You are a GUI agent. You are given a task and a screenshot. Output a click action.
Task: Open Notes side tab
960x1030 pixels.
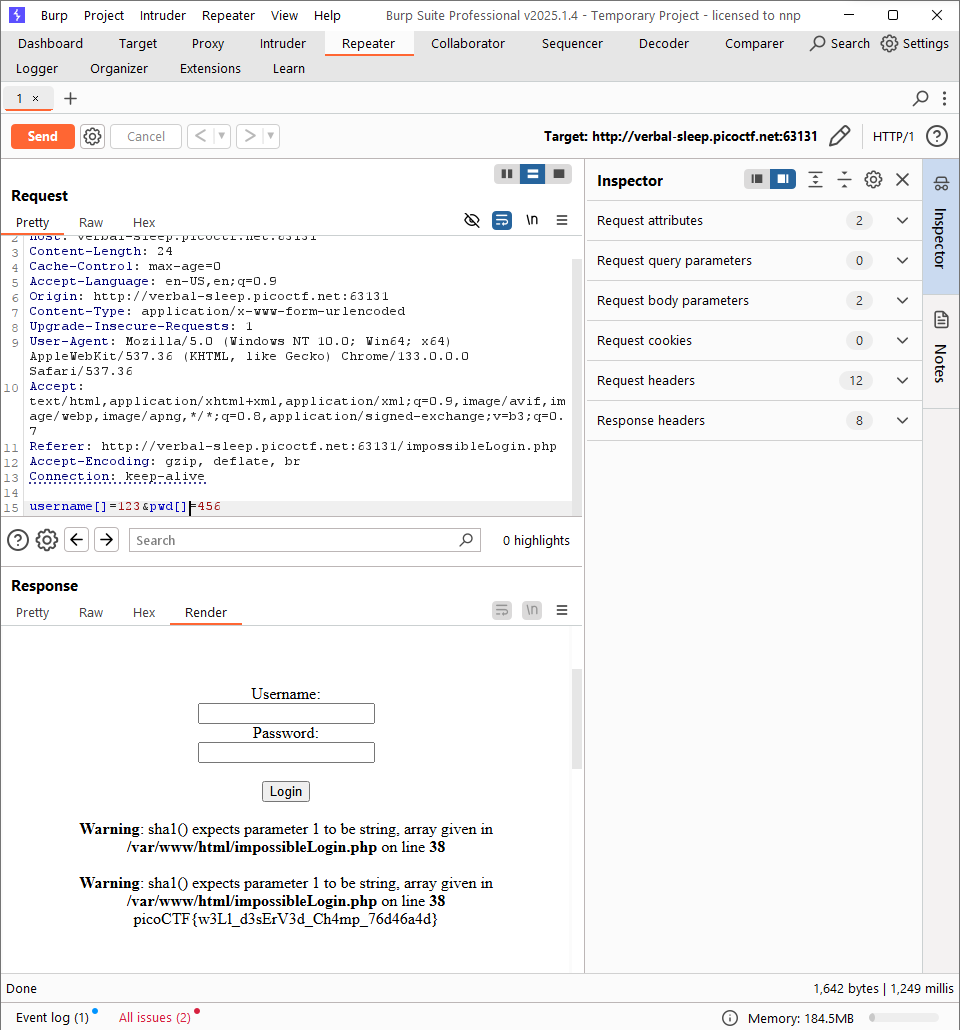[941, 351]
